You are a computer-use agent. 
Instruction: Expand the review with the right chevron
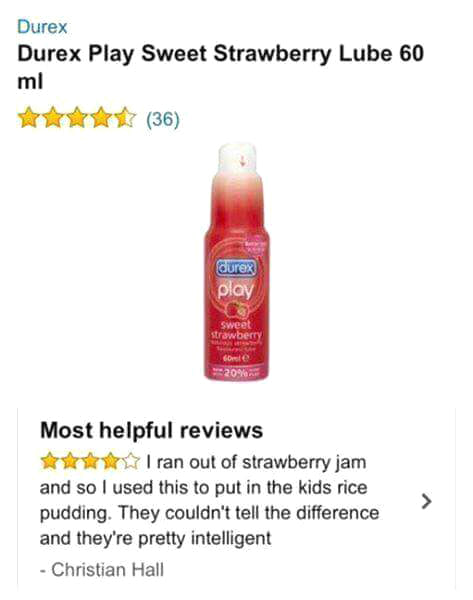point(426,501)
